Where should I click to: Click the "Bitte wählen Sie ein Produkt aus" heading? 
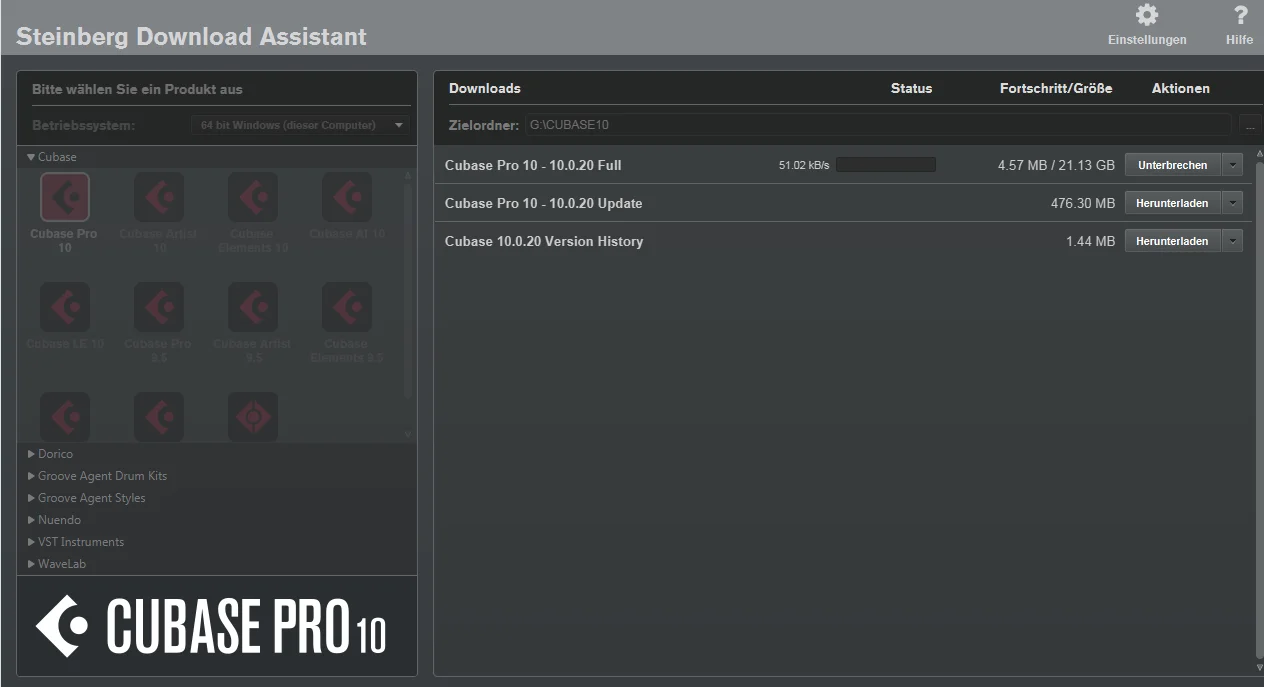[x=137, y=89]
